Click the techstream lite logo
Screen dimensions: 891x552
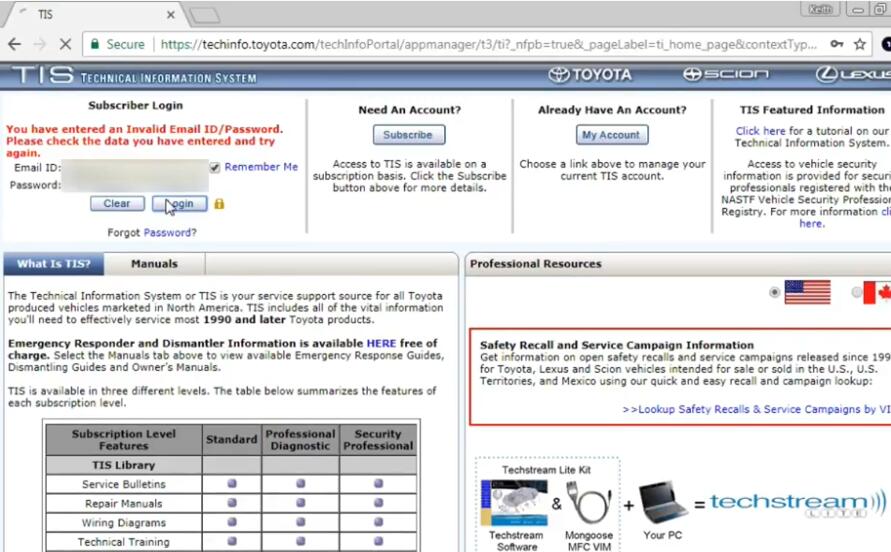[797, 504]
